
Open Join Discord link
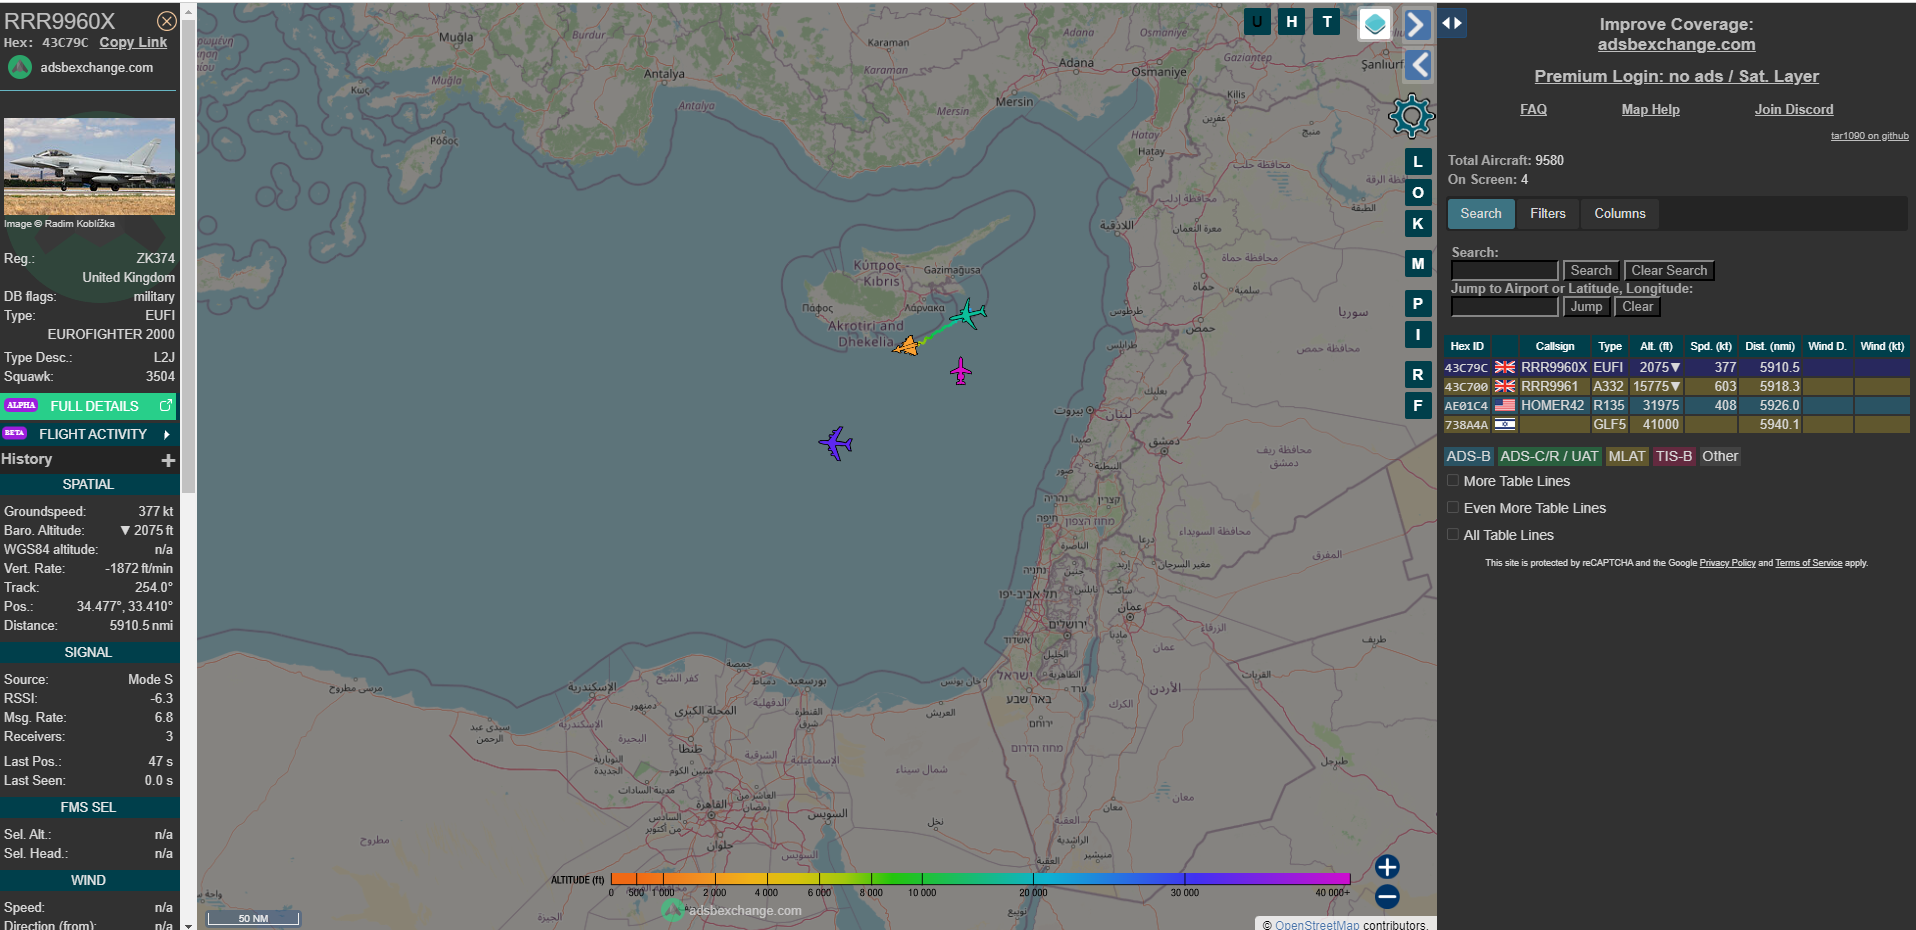coord(1794,109)
